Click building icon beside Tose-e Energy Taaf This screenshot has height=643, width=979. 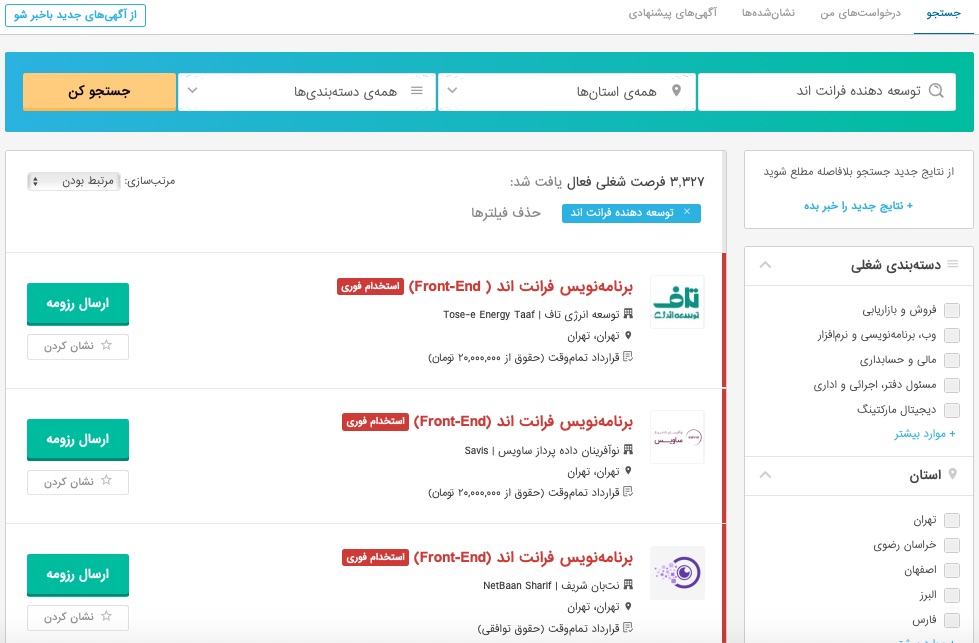(x=628, y=313)
